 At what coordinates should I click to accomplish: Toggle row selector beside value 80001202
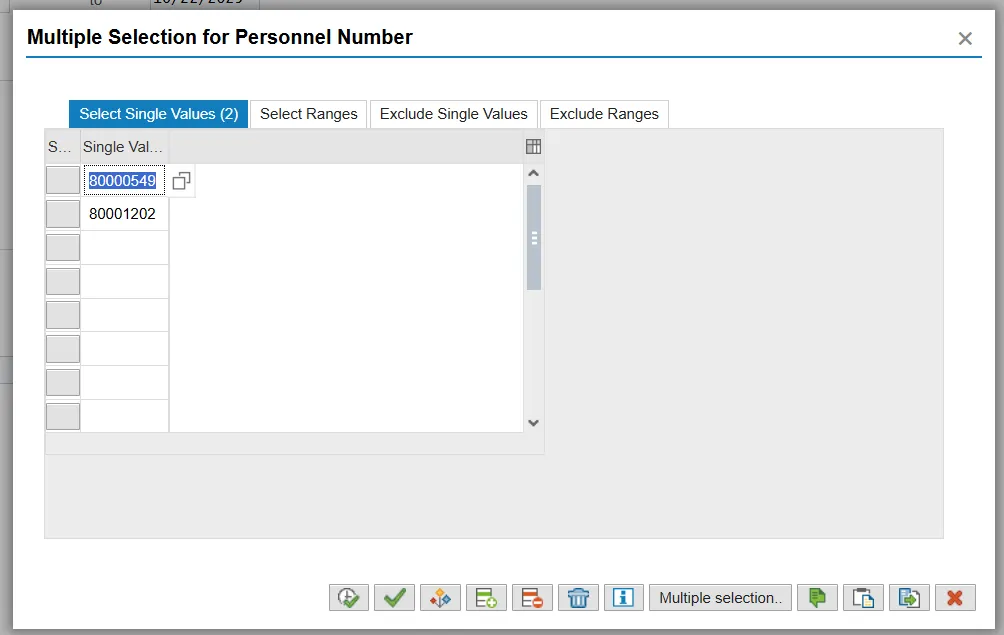63,214
